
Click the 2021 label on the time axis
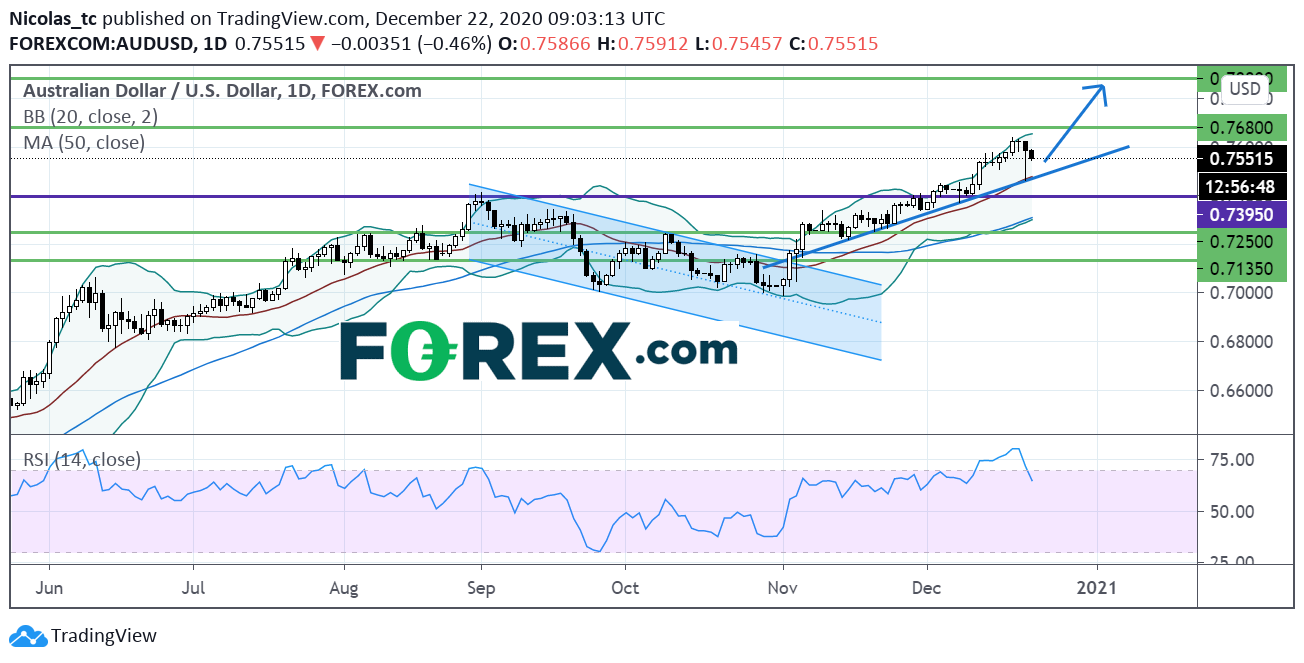[1099, 586]
